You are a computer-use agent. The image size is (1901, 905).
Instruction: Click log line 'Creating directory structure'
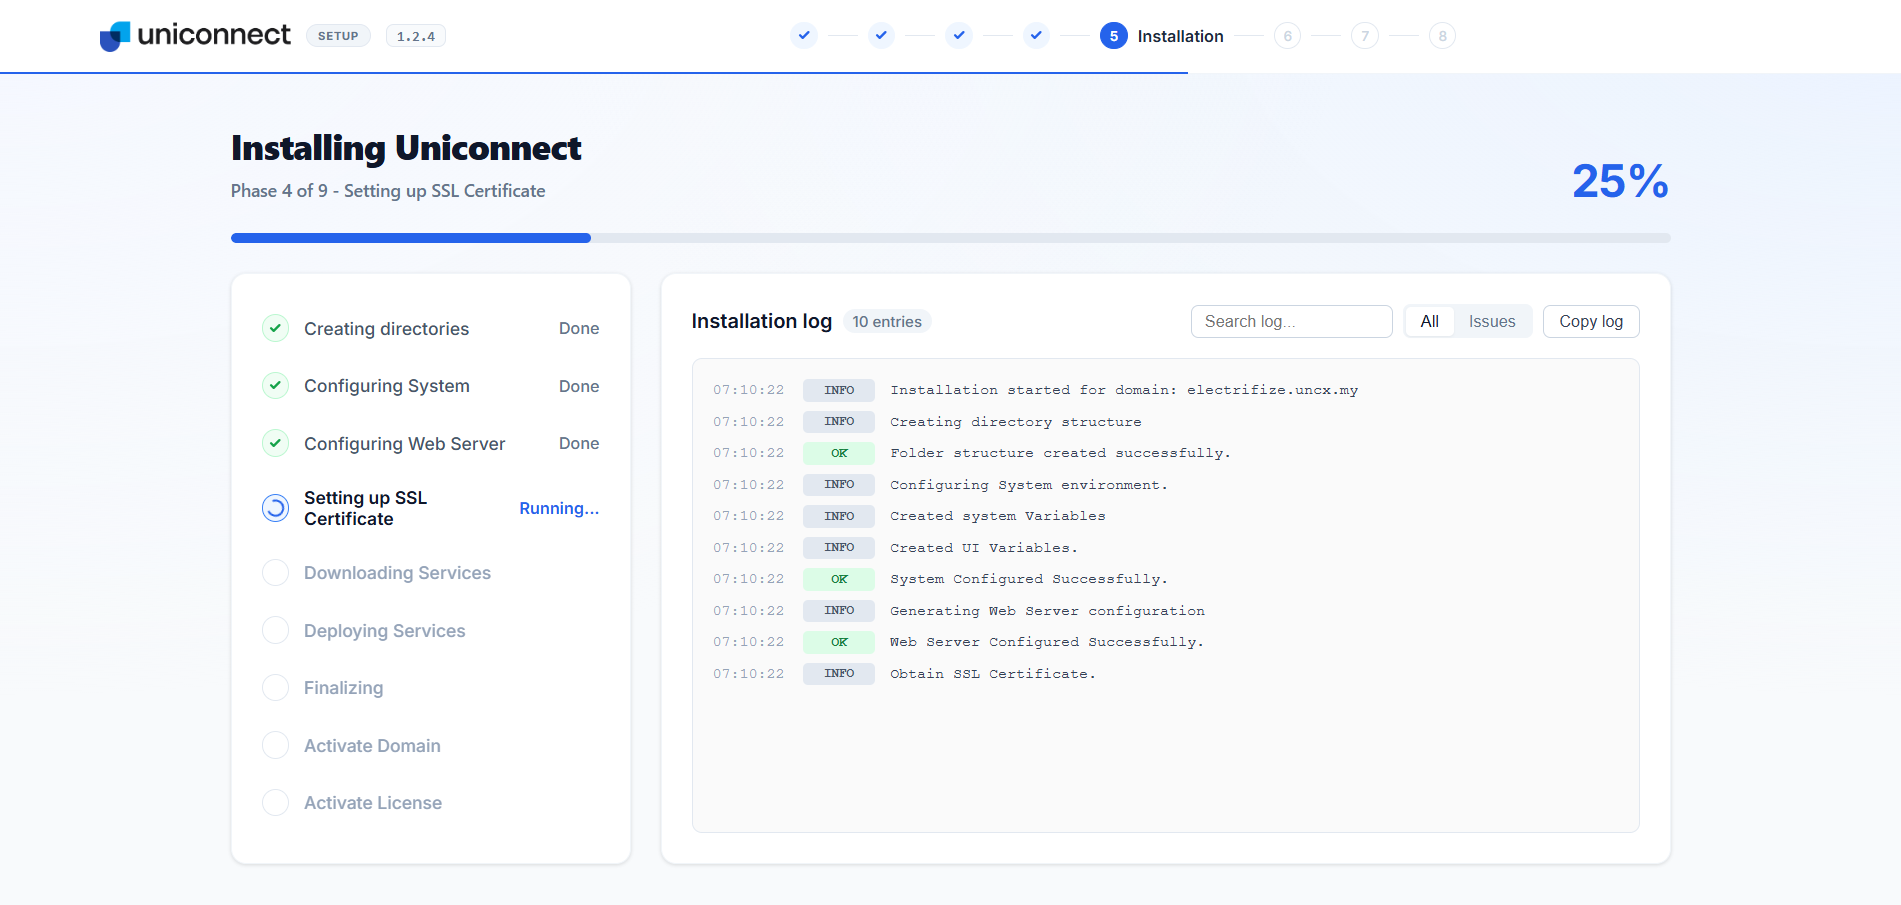(1016, 422)
